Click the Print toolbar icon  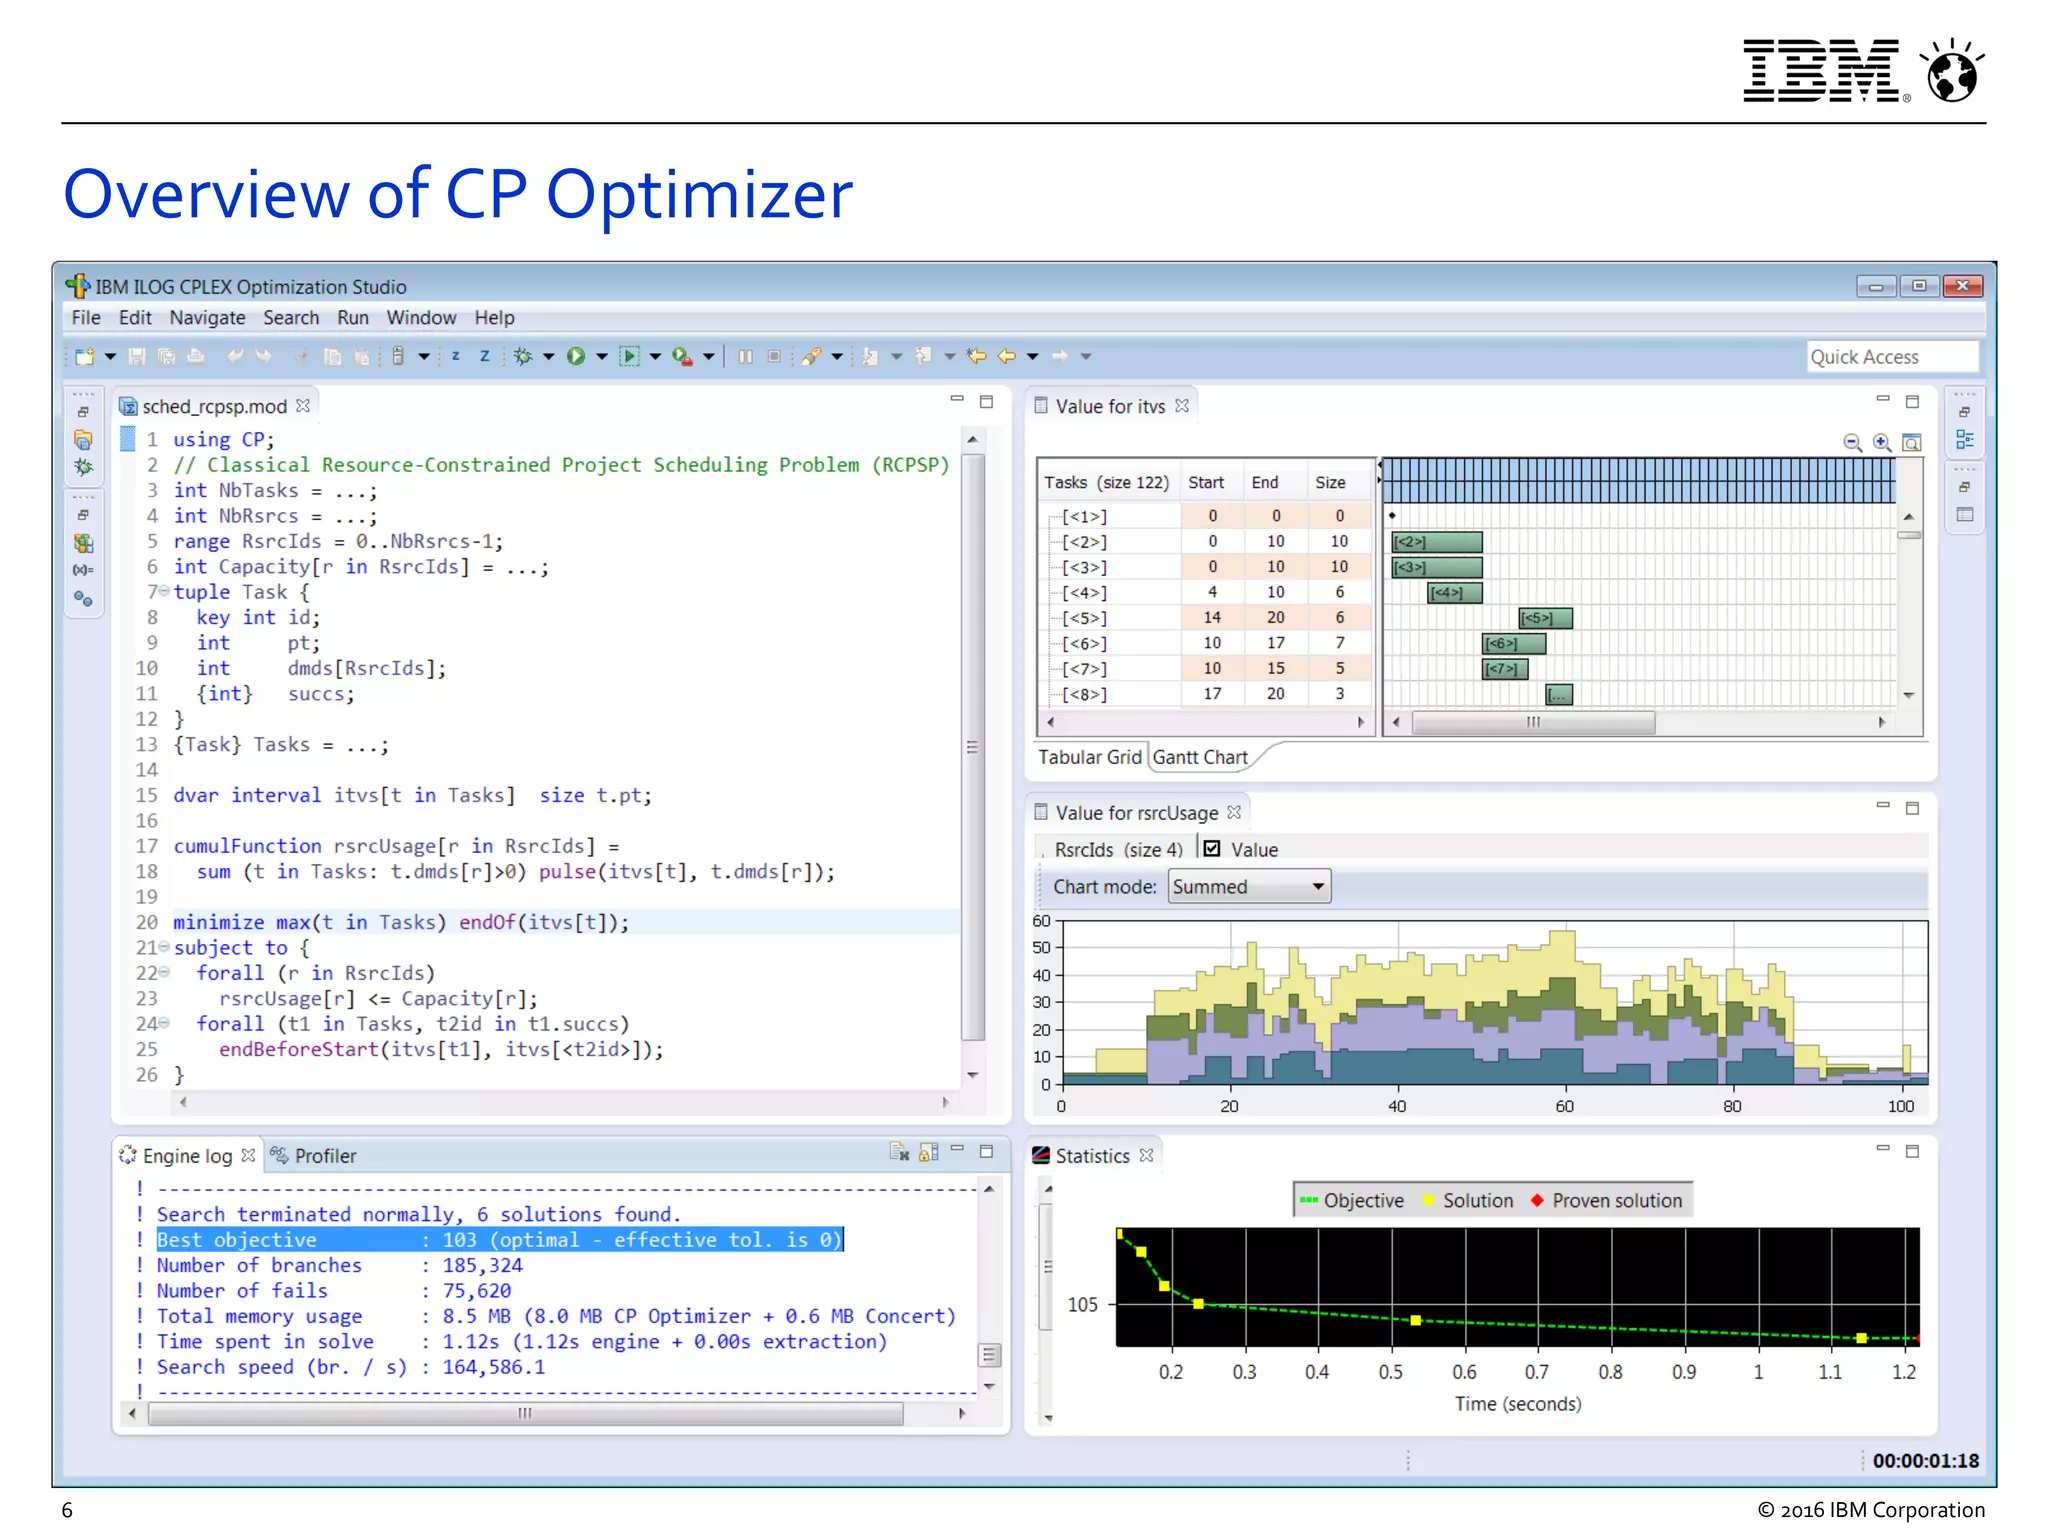point(196,356)
